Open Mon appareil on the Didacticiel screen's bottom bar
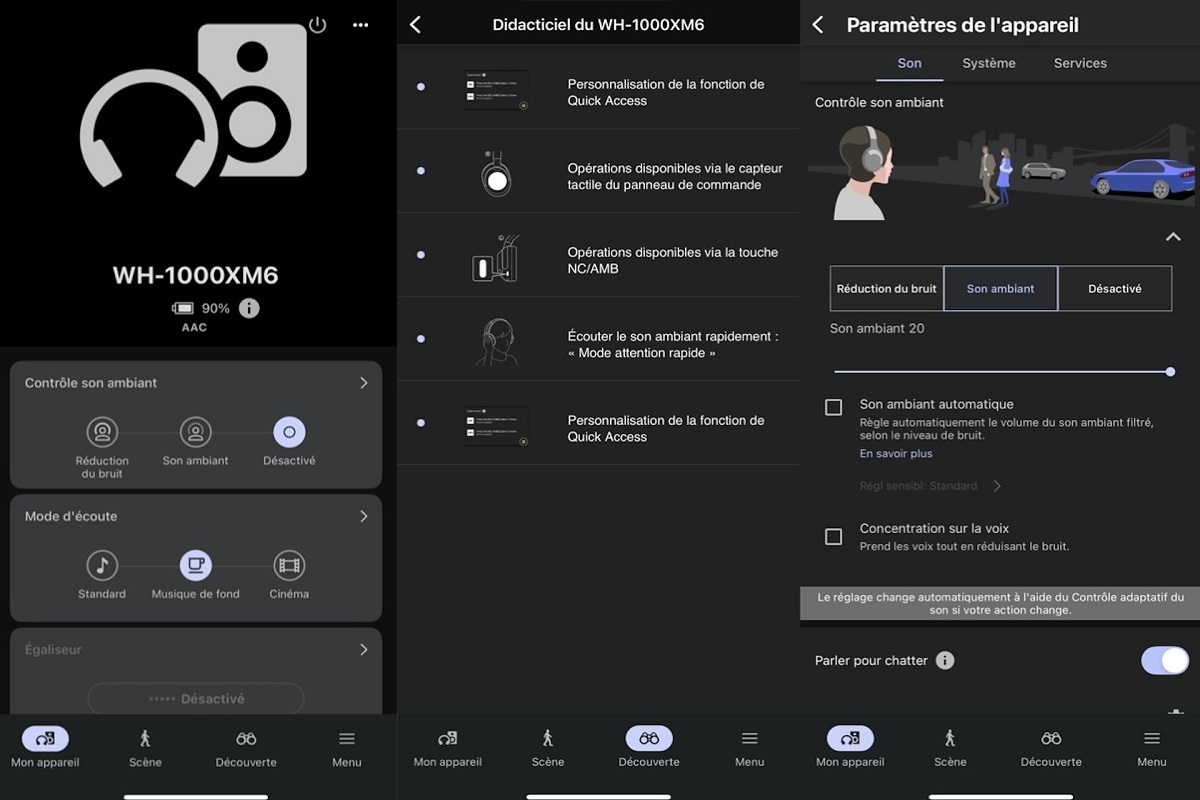Image resolution: width=1200 pixels, height=800 pixels. click(x=448, y=746)
